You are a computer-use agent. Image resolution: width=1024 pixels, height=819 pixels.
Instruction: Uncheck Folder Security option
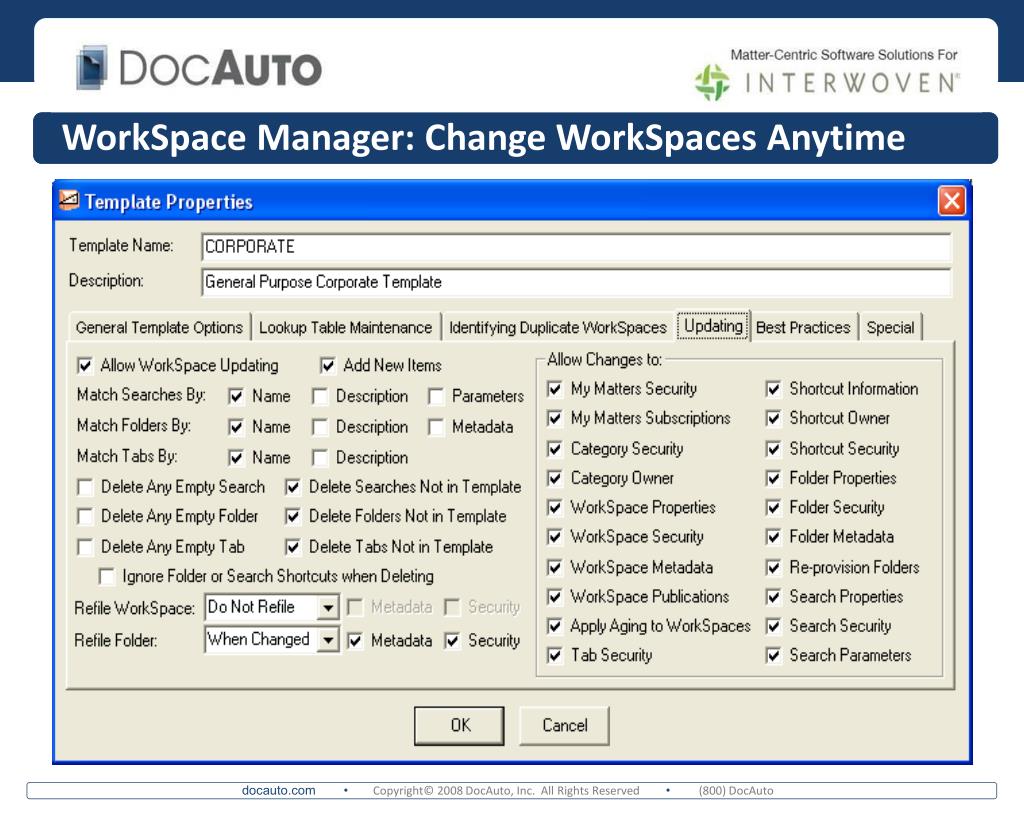click(773, 507)
